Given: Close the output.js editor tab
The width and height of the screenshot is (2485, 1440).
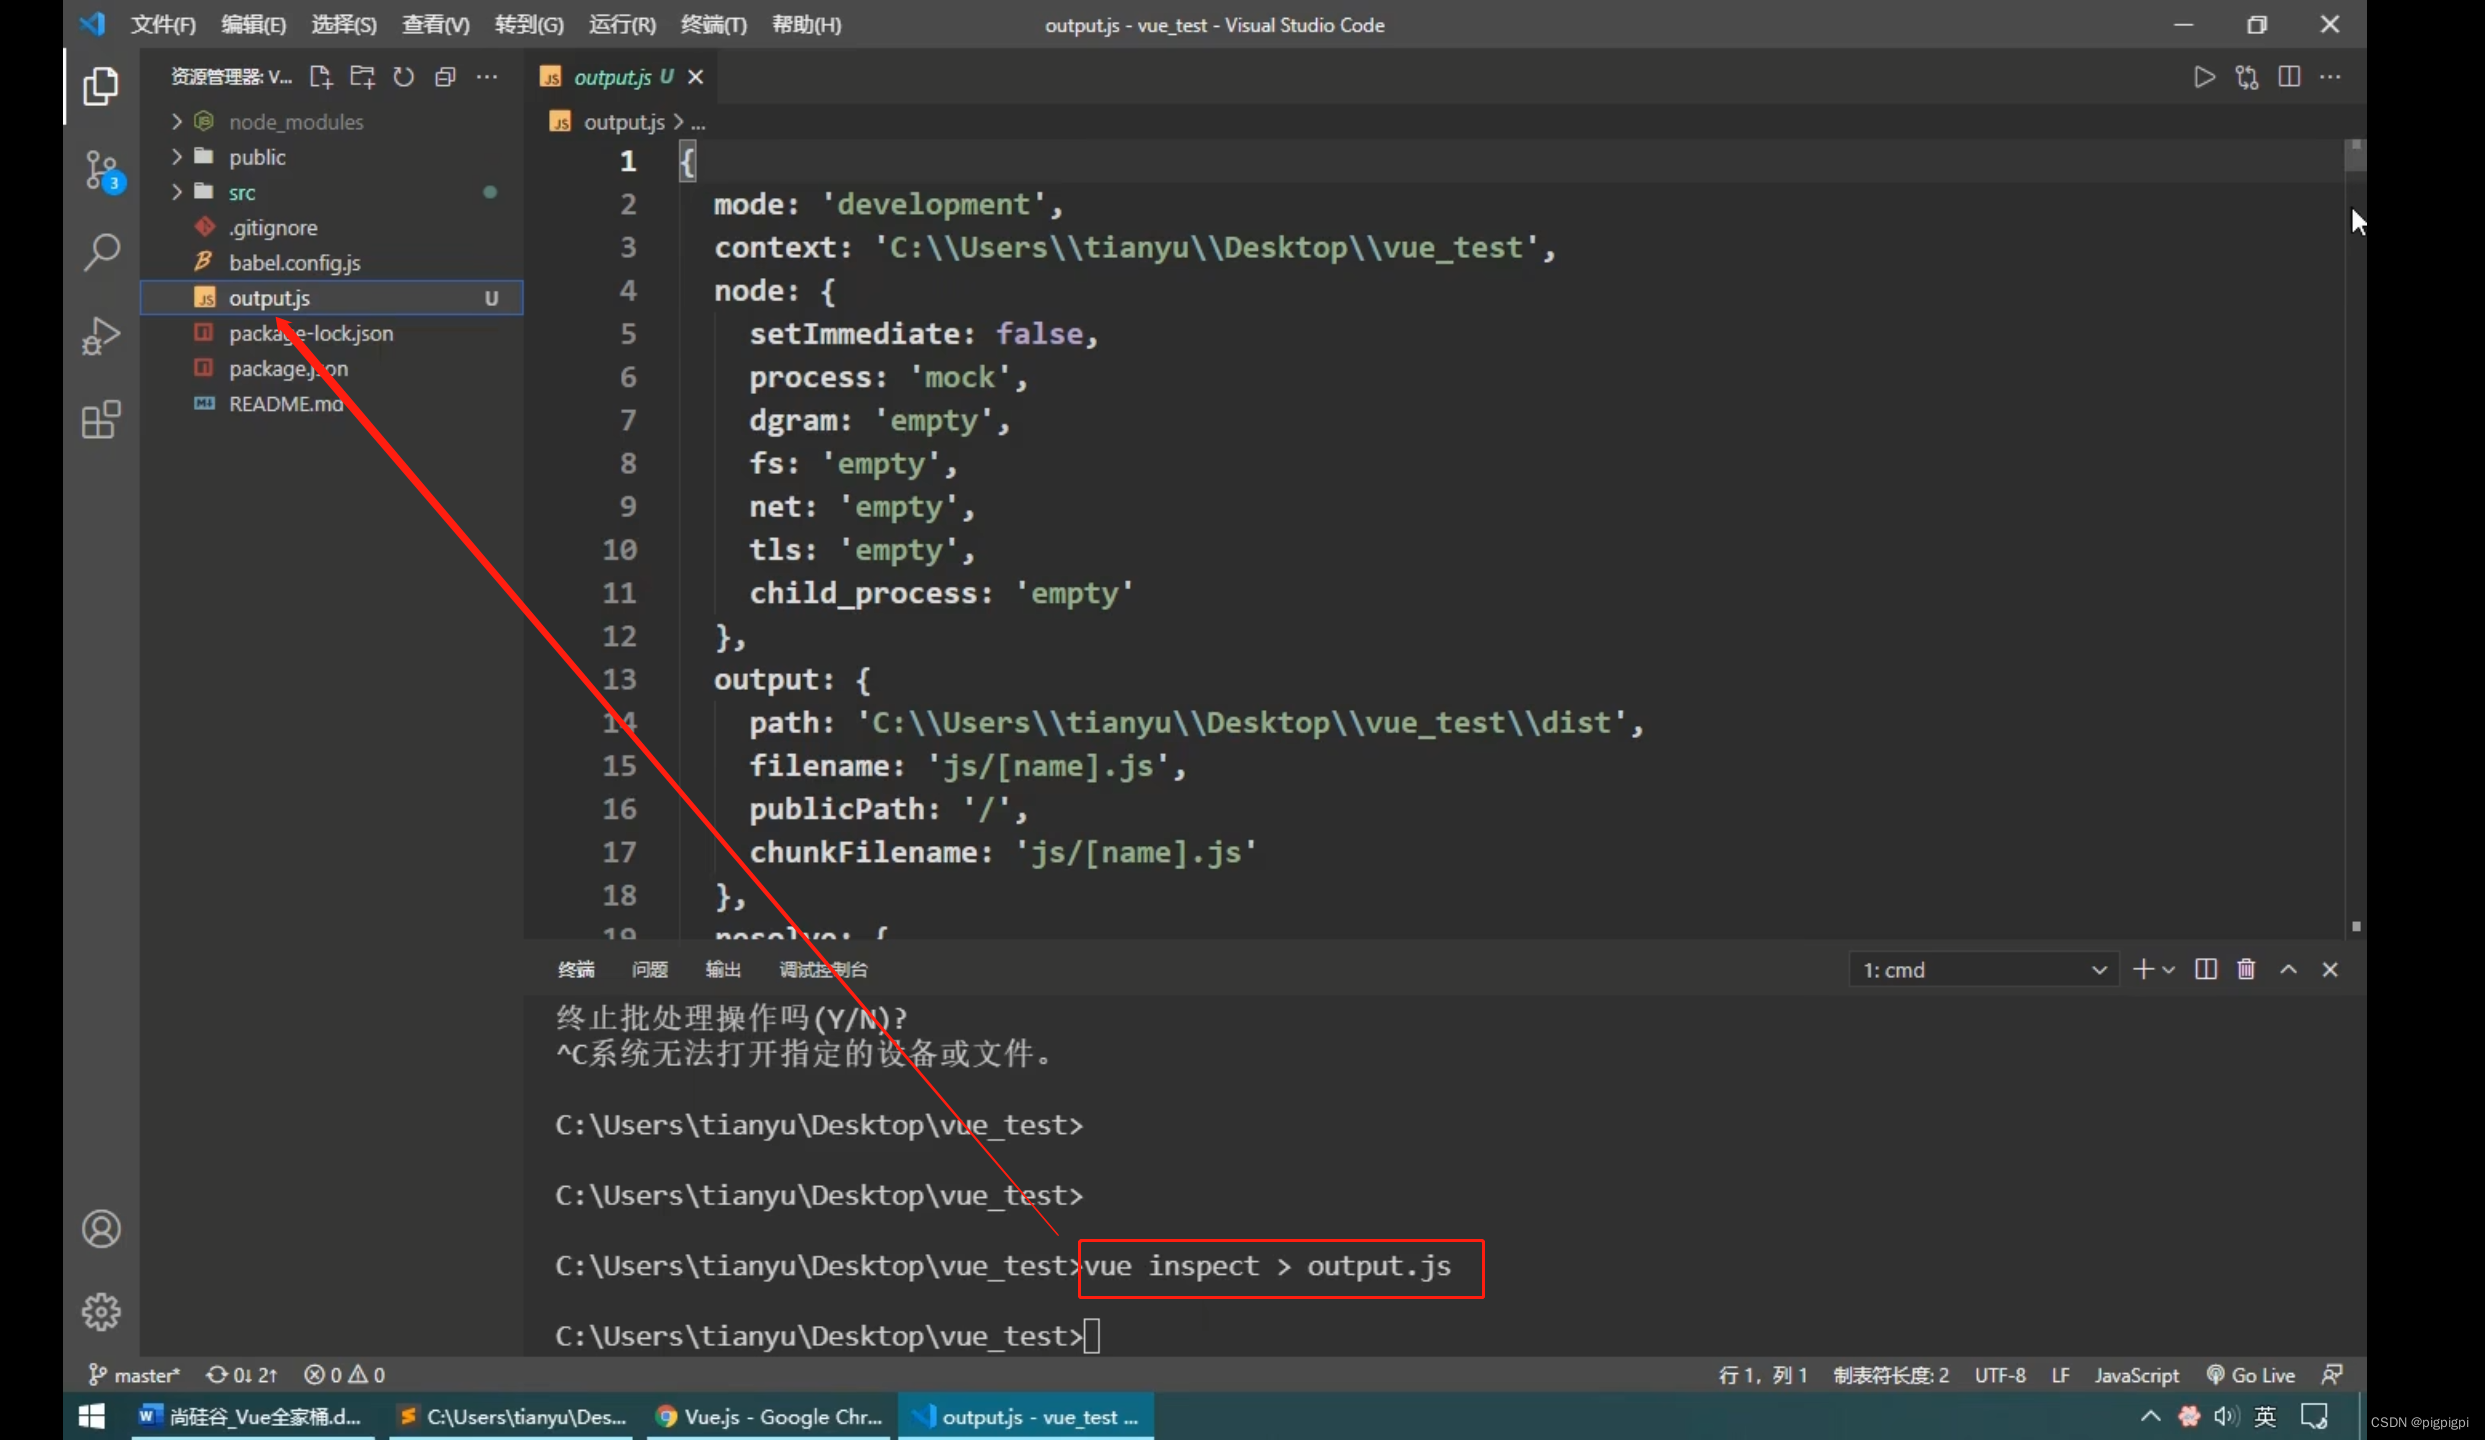Looking at the screenshot, I should coord(696,77).
